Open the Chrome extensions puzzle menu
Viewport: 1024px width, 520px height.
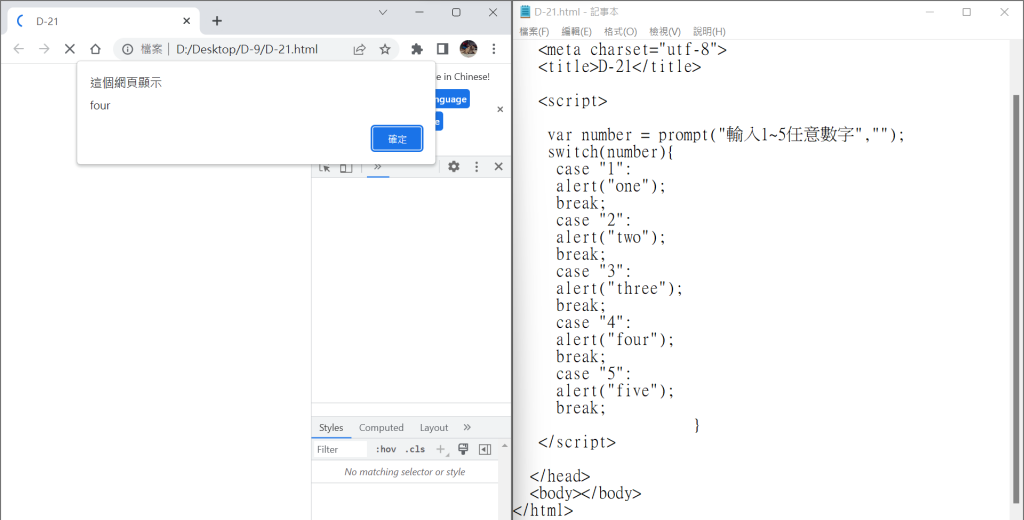417,49
